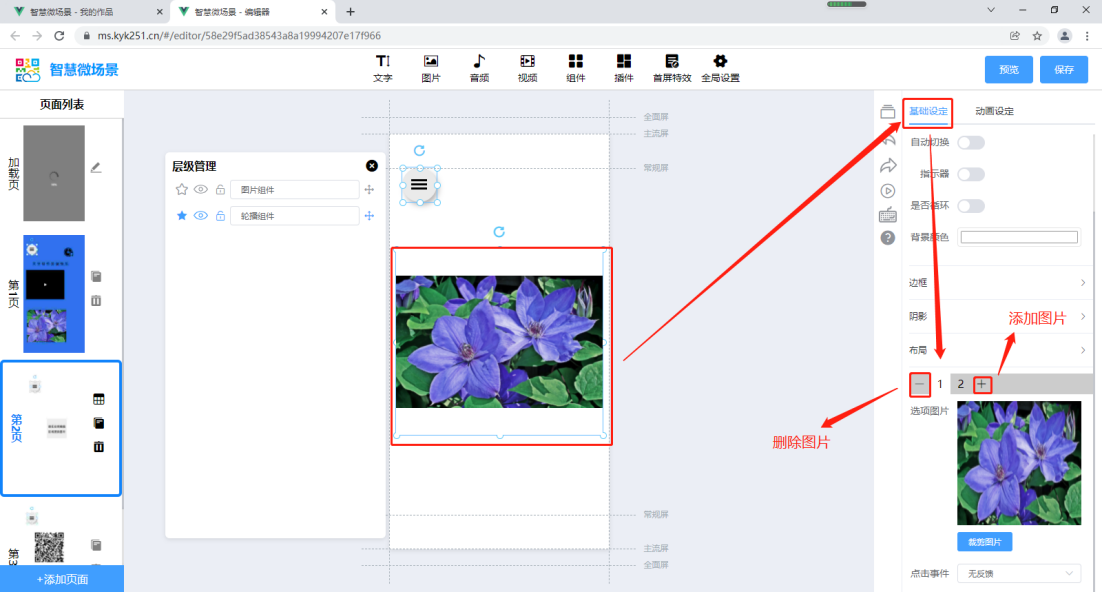
Task: Delete page 第2页 with trash icon
Action: [x=99, y=447]
